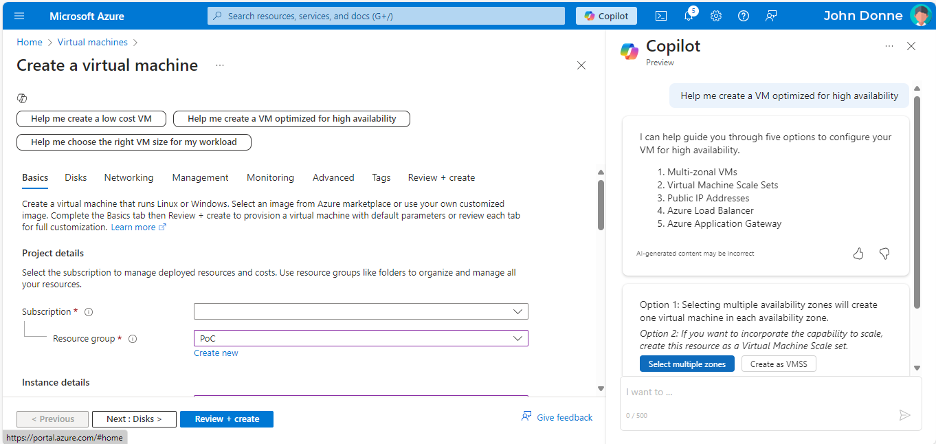Close the Copilot panel
The height and width of the screenshot is (444, 936).
911,46
